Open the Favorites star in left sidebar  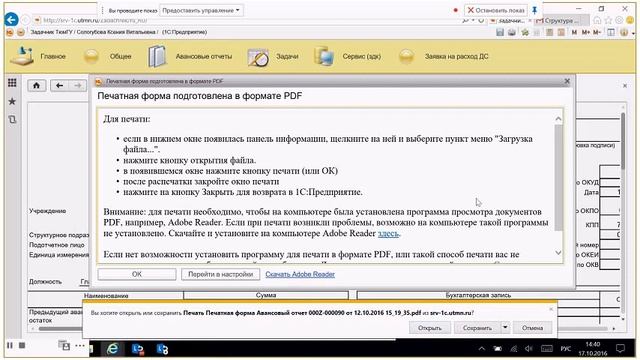pos(12,101)
